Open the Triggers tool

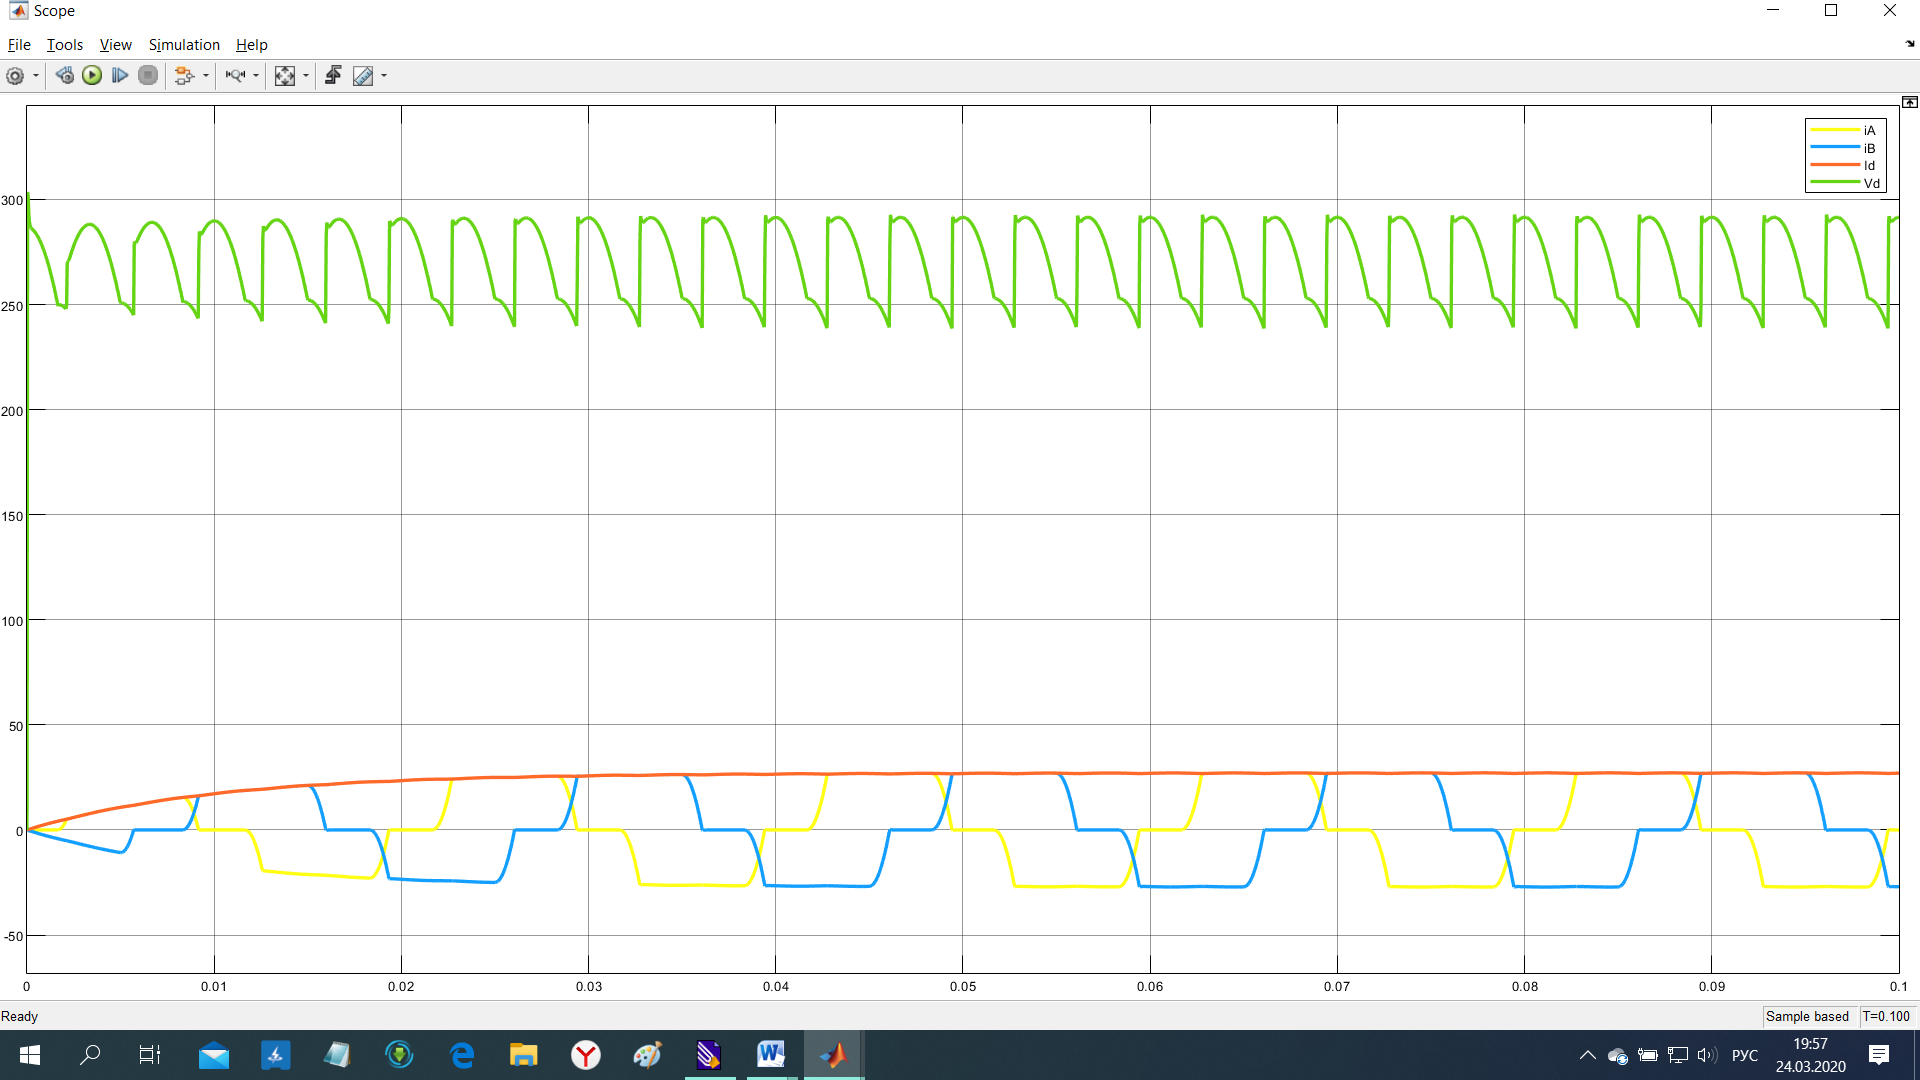[x=334, y=76]
